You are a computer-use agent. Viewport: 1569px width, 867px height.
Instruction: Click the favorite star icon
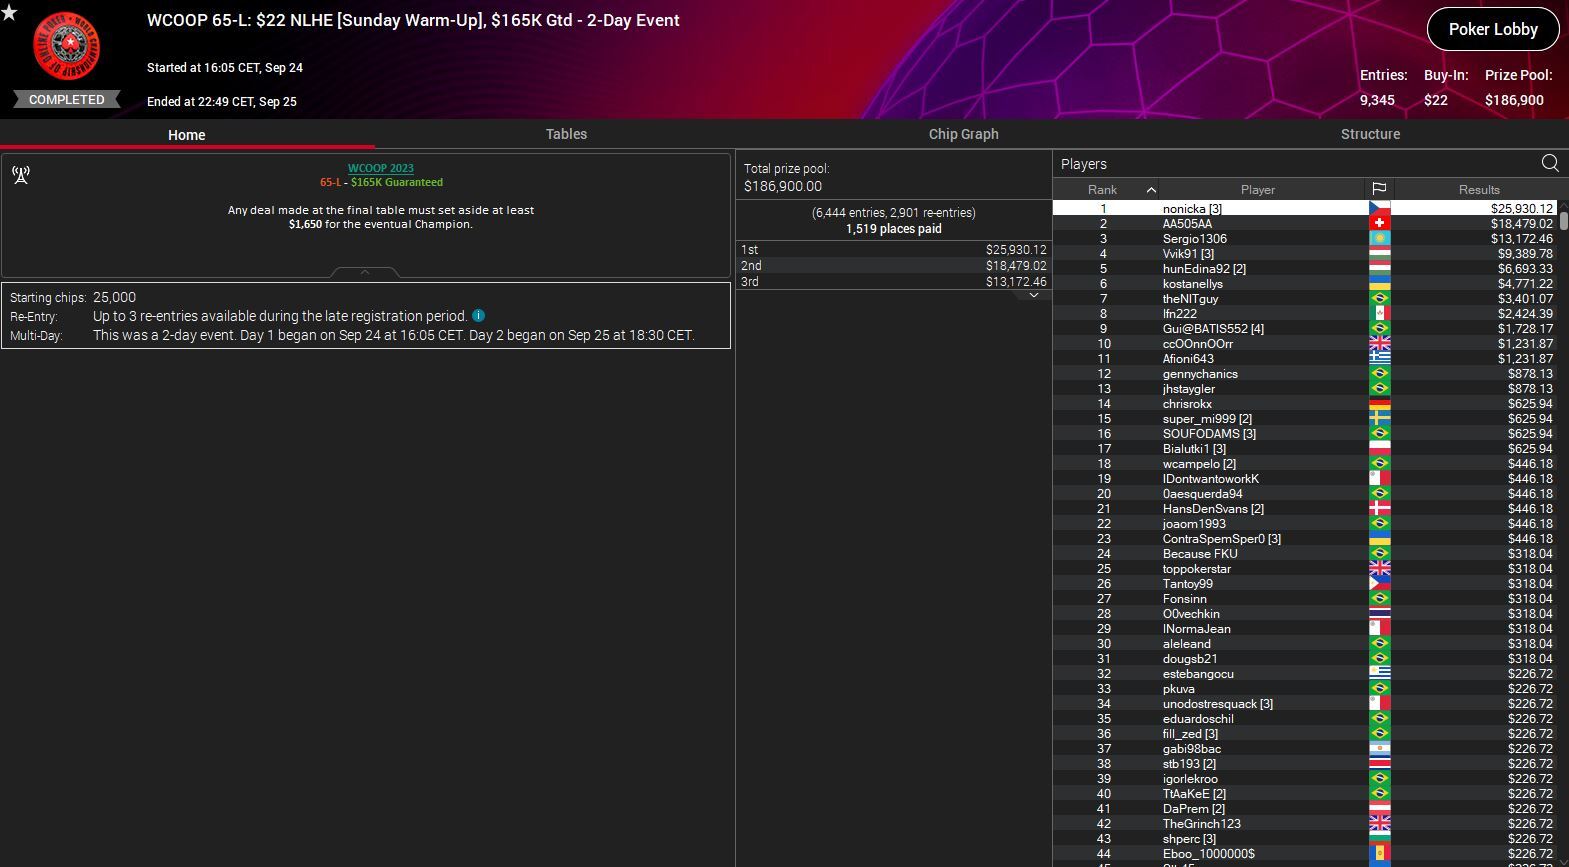9,13
